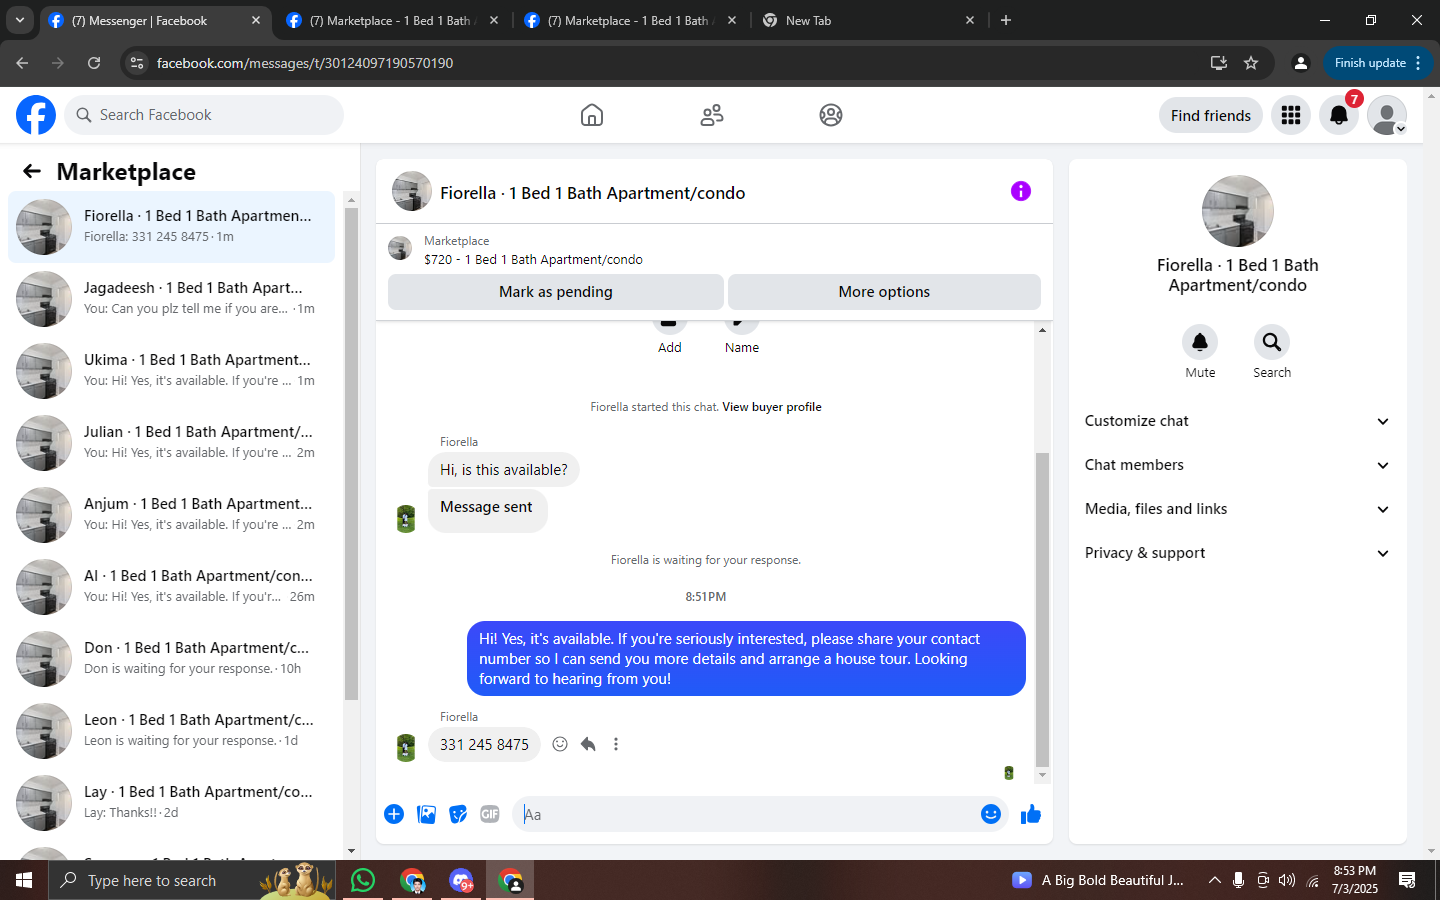
Task: Expand Media, files and links section
Action: (x=1237, y=509)
